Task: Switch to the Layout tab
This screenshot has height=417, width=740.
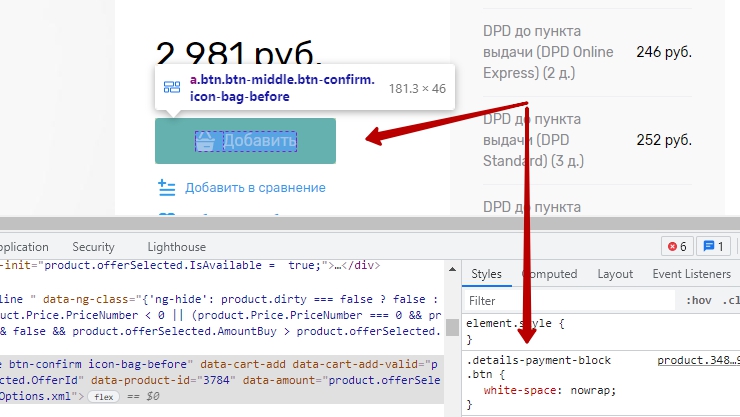Action: (615, 274)
